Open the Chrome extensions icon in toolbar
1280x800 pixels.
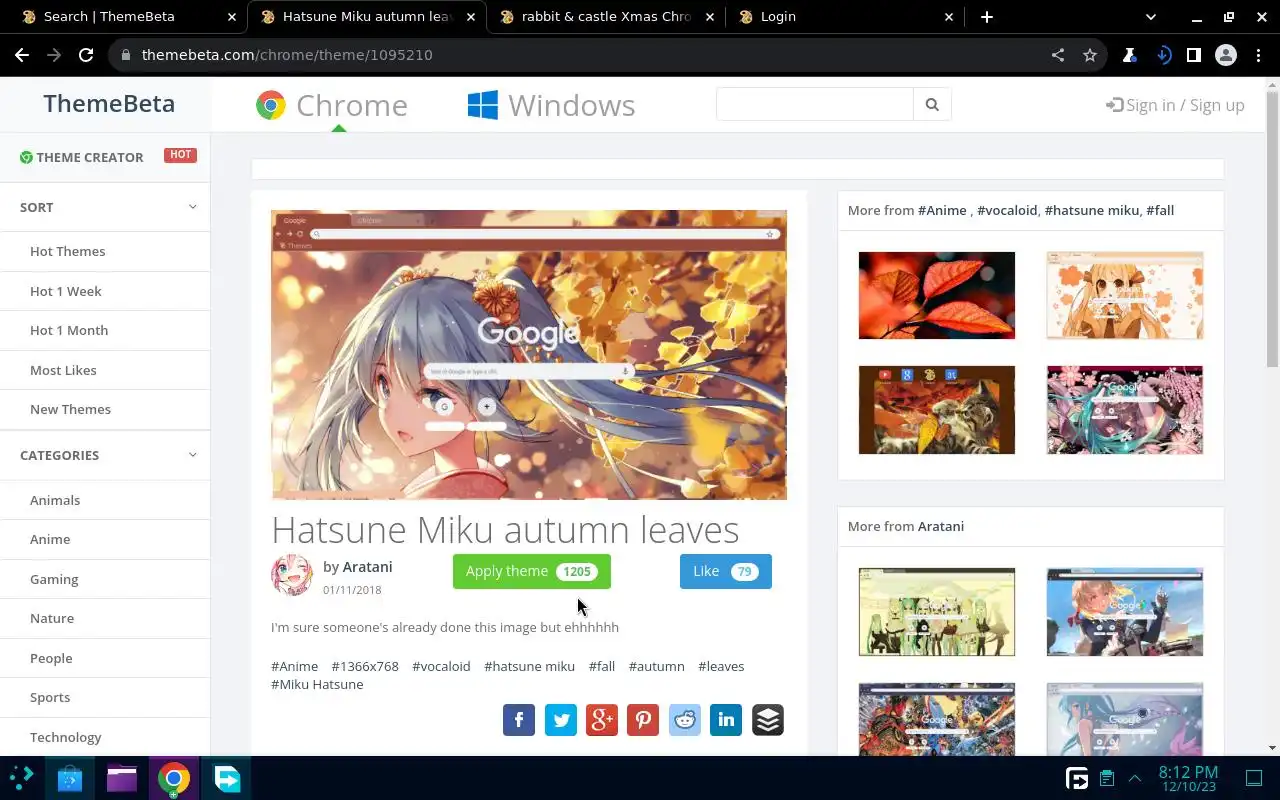tap(1130, 55)
